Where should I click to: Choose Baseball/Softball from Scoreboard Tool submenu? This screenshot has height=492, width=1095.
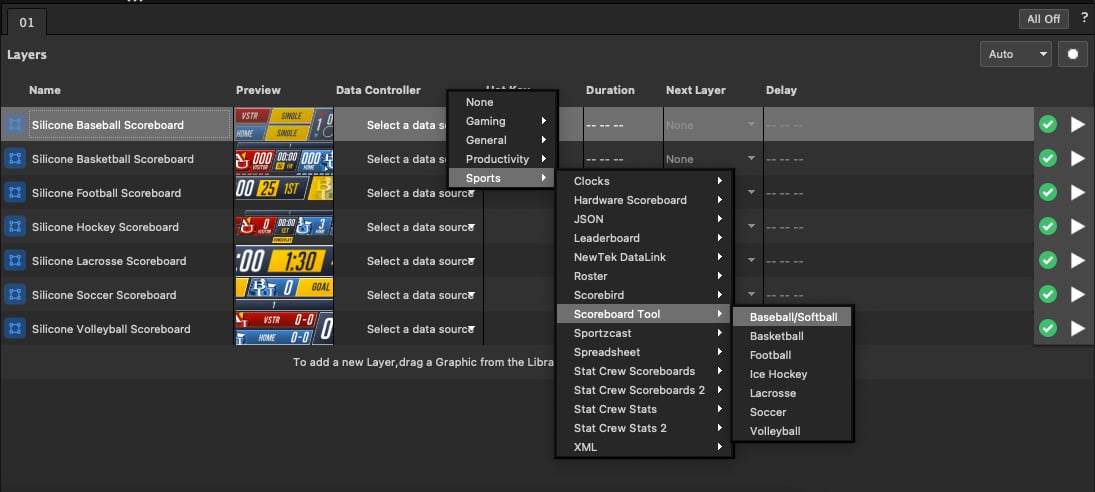pos(793,317)
